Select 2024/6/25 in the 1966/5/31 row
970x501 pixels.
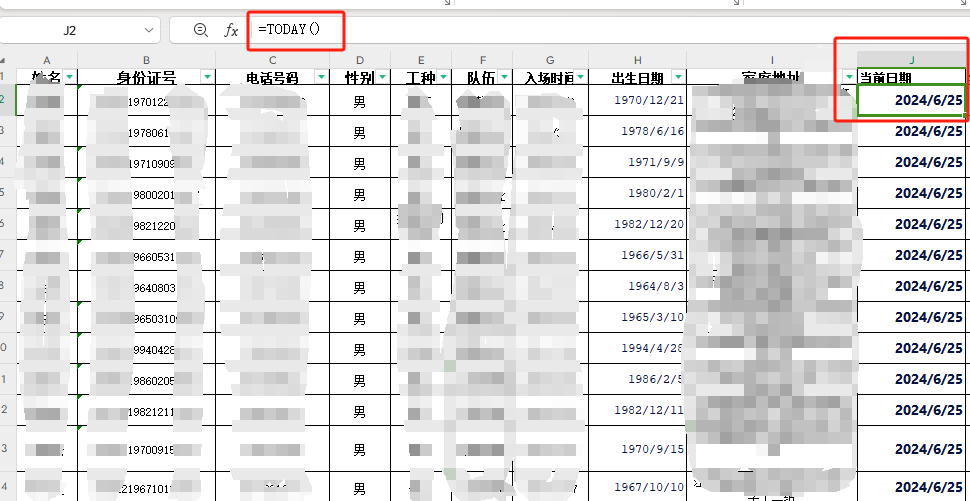point(912,255)
